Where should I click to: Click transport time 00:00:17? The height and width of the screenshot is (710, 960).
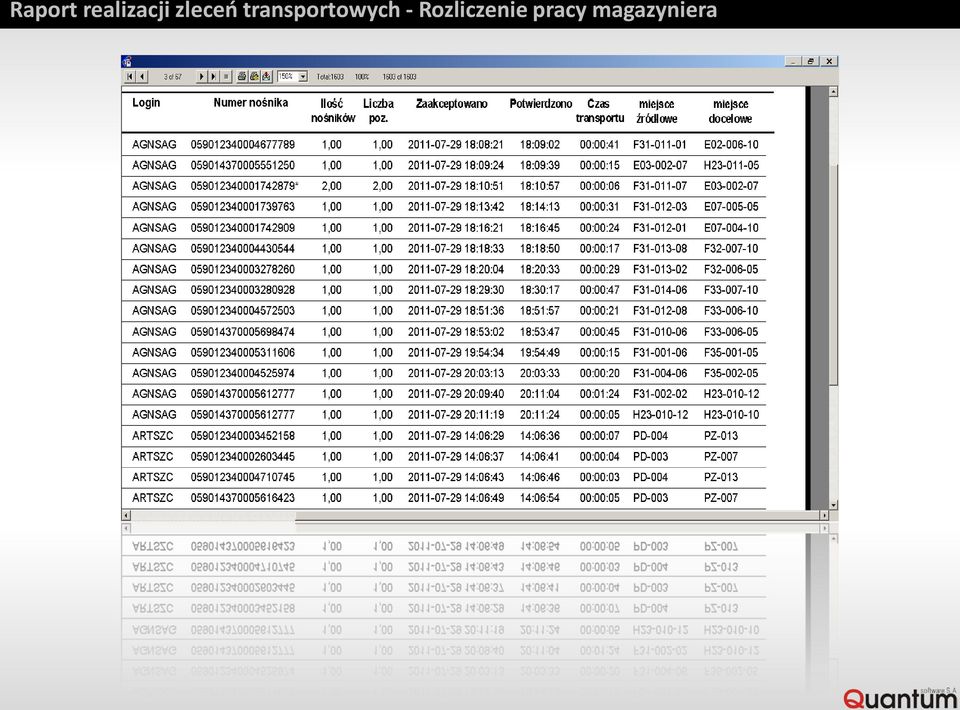pyautogui.click(x=599, y=248)
